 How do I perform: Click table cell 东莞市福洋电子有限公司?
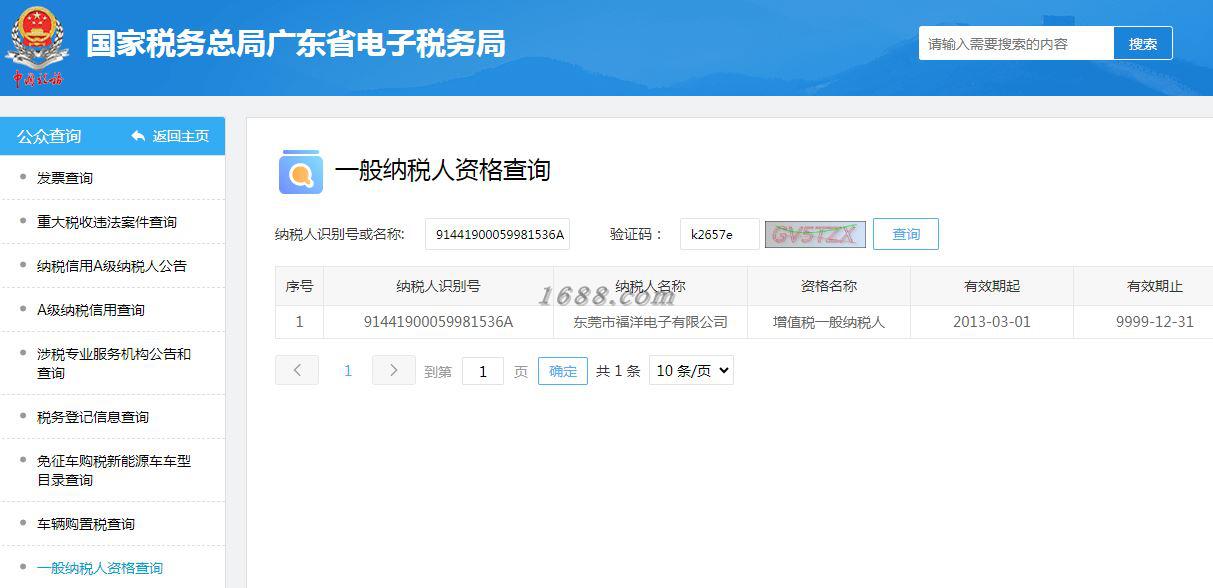point(650,322)
